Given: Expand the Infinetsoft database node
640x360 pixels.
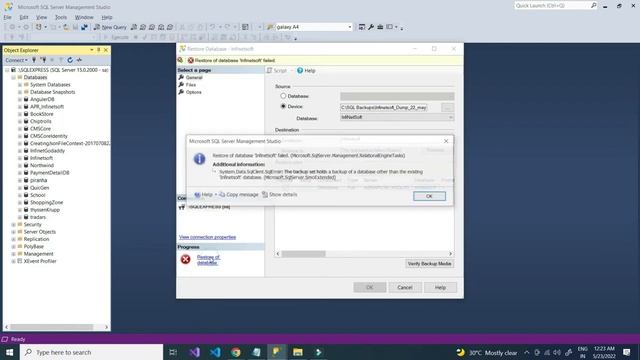Looking at the screenshot, I should pos(20,158).
